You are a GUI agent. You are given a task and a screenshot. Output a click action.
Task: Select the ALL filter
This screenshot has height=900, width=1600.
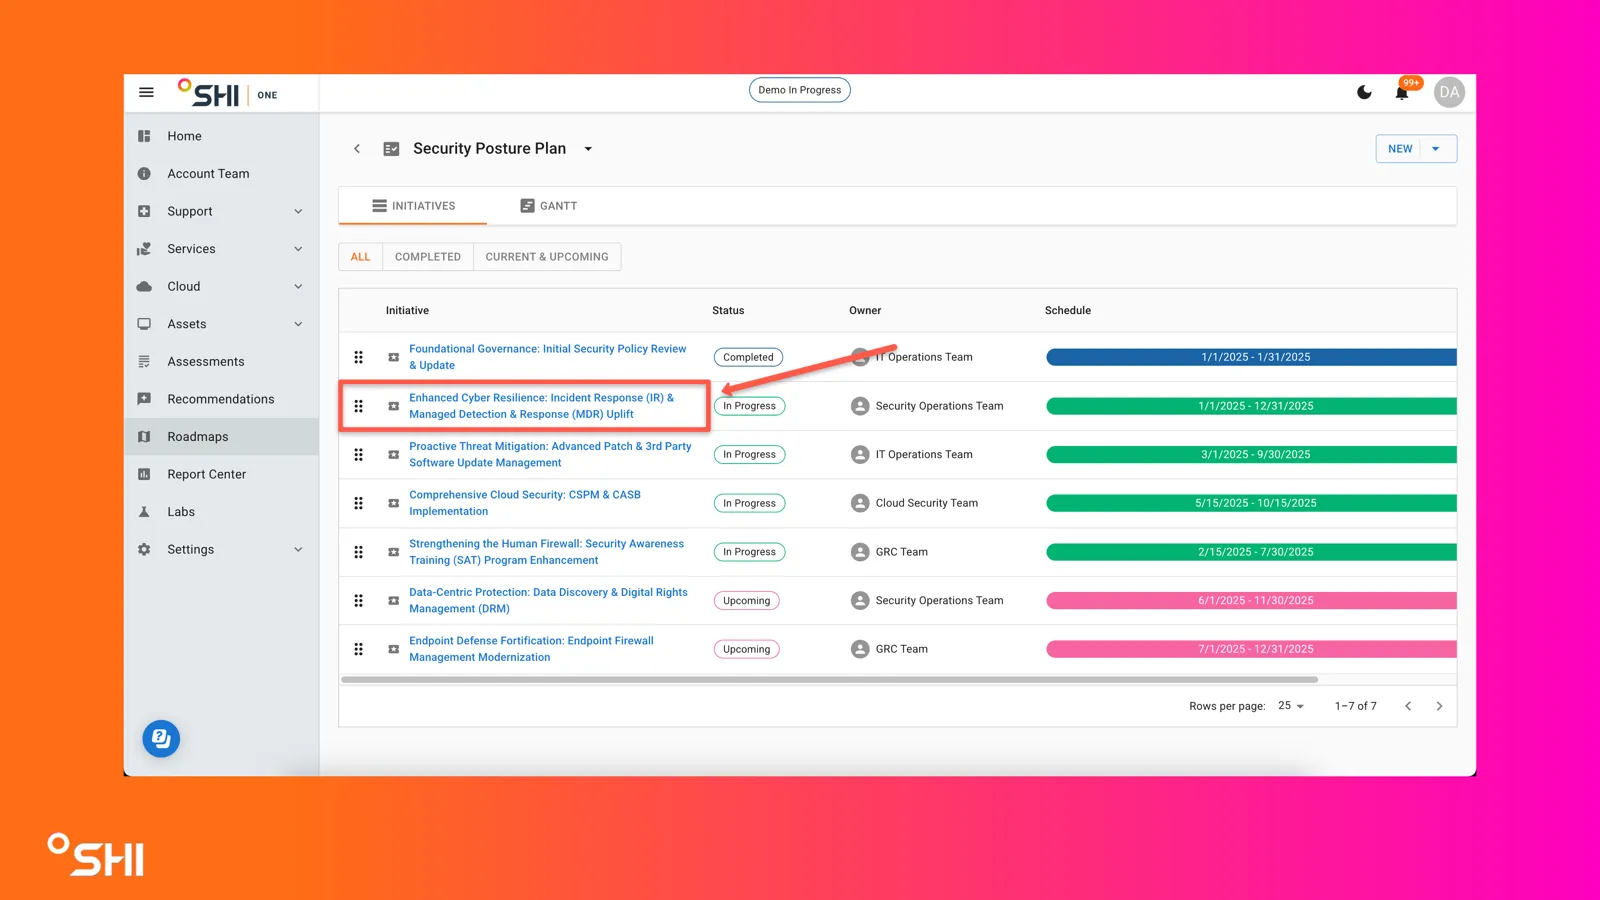(360, 257)
